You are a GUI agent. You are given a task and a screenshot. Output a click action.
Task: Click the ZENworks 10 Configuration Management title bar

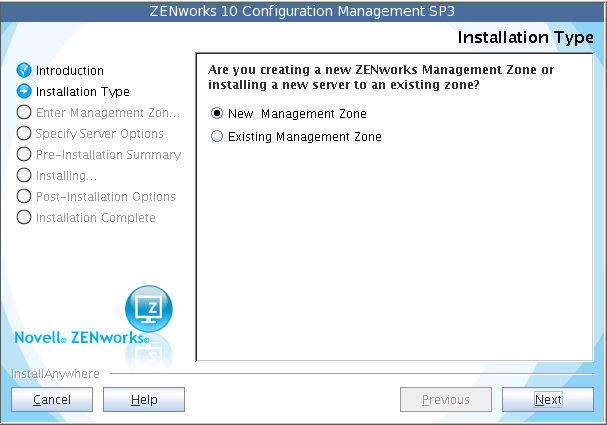click(x=303, y=11)
